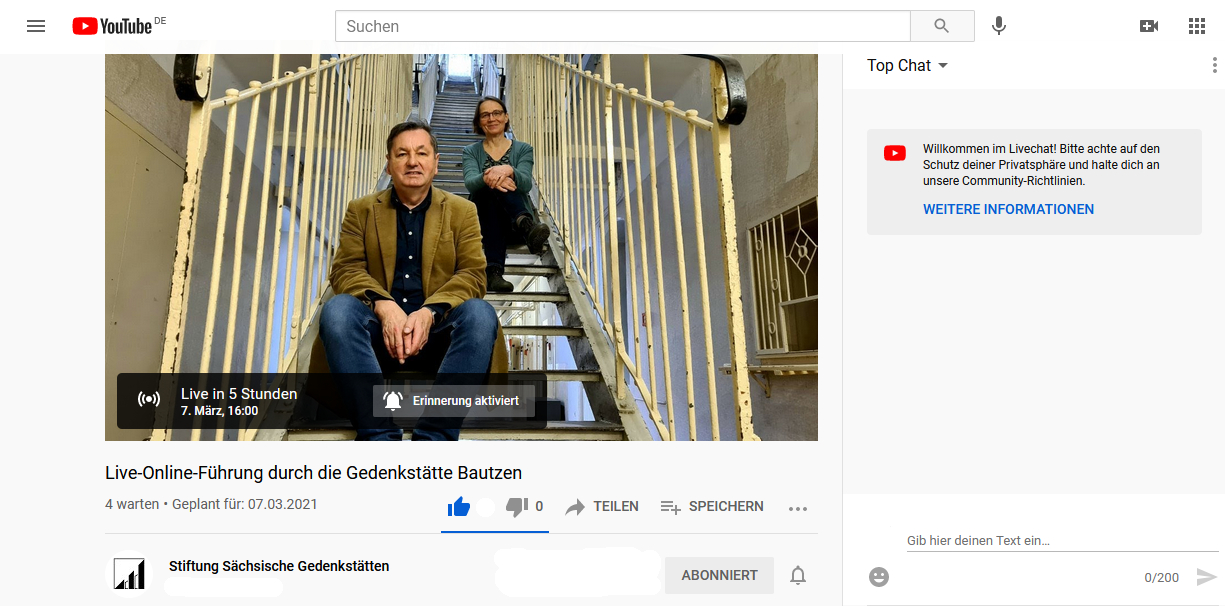Toggle the thumbs-down dislike button
Screen dimensions: 1225x606
(517, 507)
